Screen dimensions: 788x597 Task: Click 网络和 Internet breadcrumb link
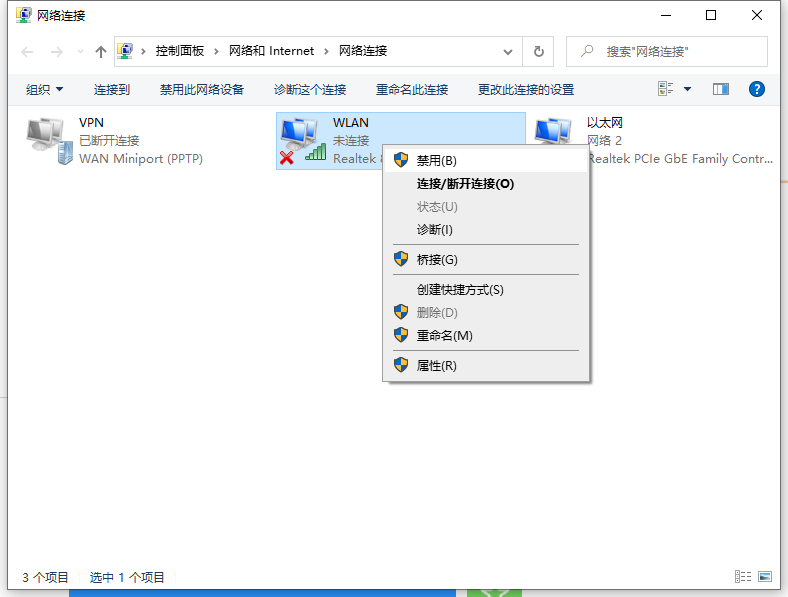click(x=271, y=51)
